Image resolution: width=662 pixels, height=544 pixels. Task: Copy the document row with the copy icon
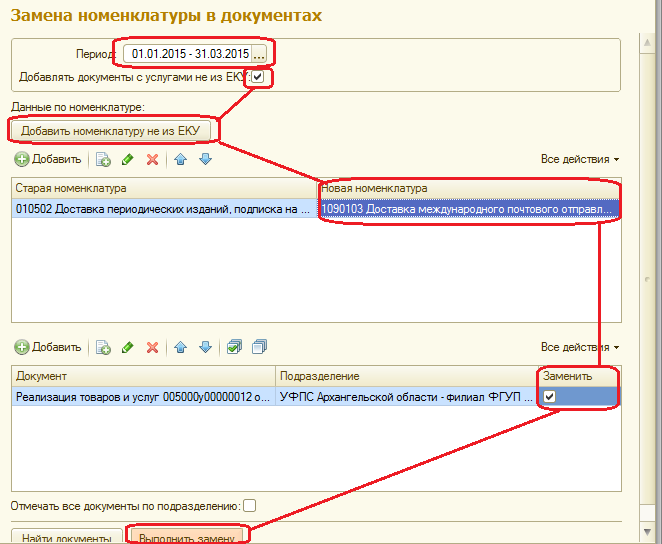pos(103,347)
